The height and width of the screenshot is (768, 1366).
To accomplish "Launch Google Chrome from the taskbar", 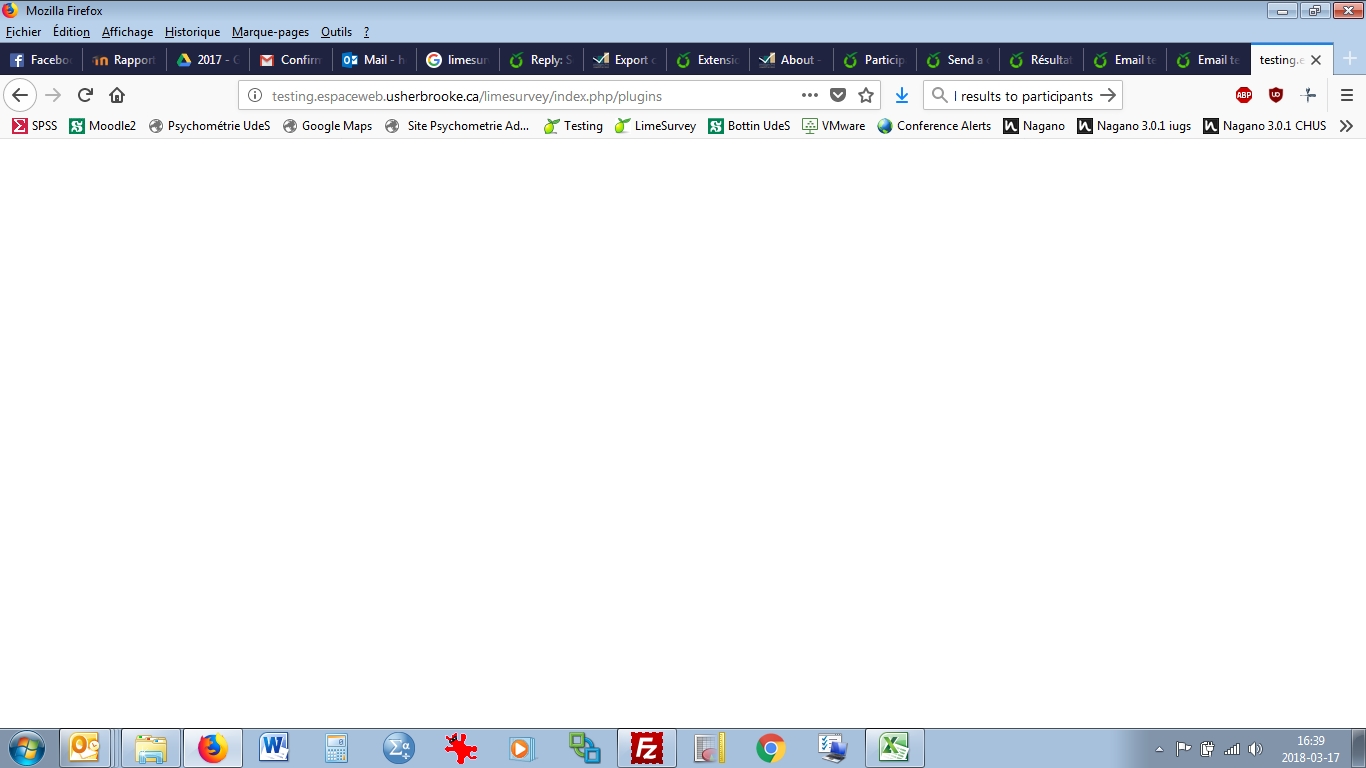I will [x=770, y=748].
